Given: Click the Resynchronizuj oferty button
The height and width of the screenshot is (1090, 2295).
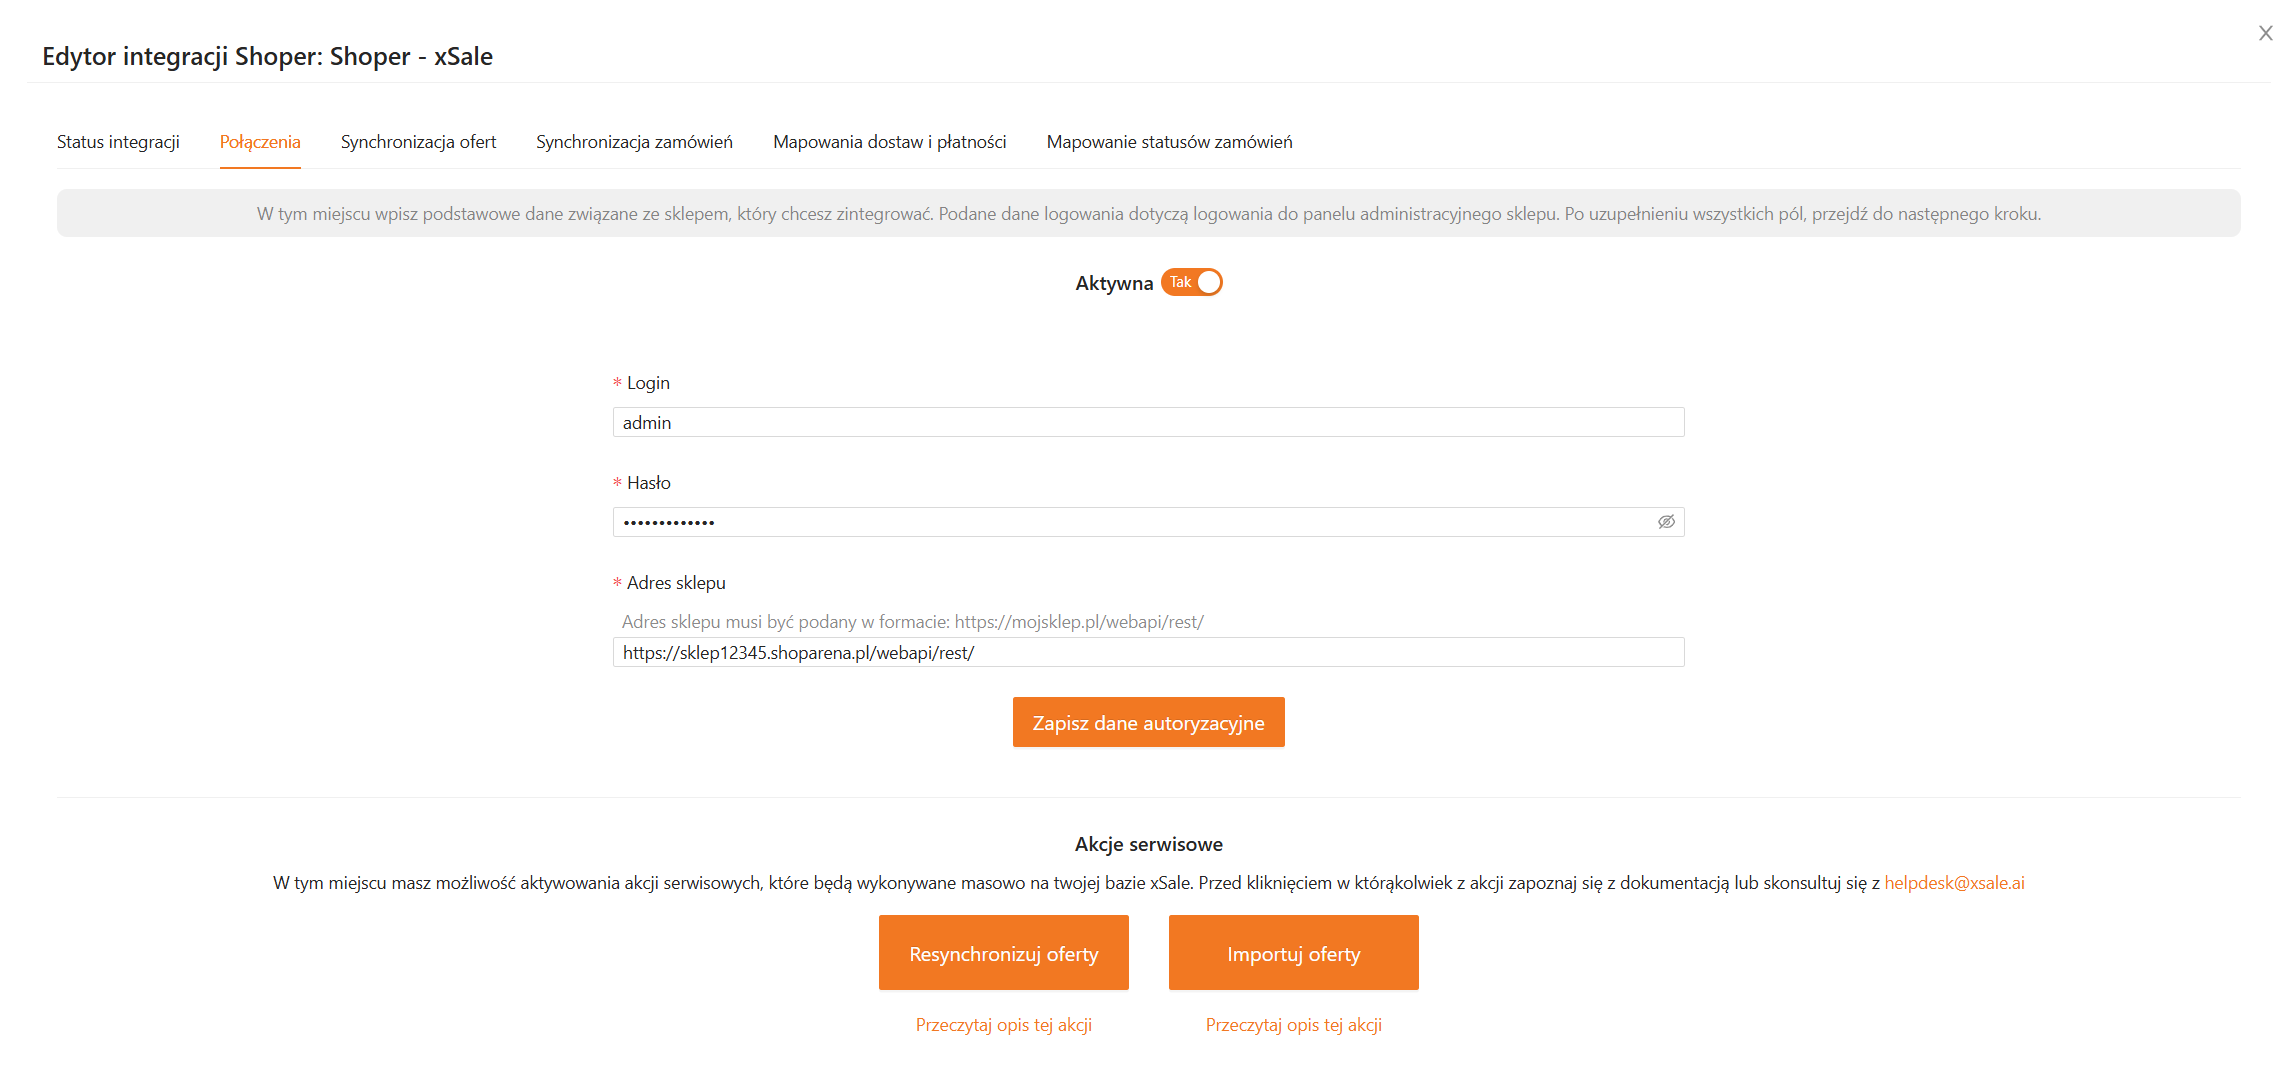Looking at the screenshot, I should point(1003,953).
